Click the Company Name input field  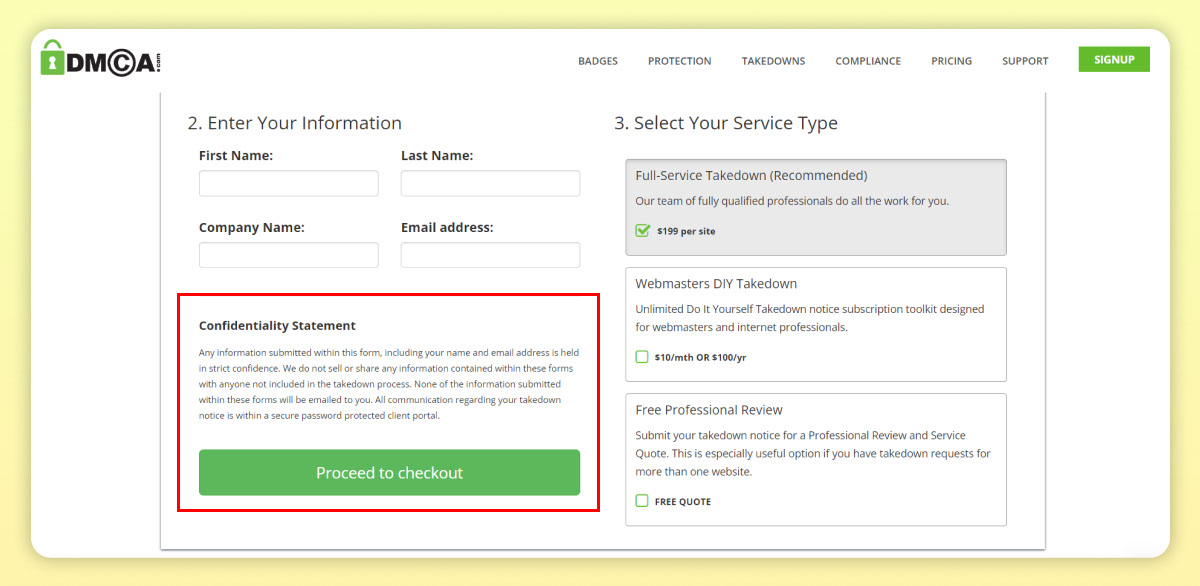point(288,255)
